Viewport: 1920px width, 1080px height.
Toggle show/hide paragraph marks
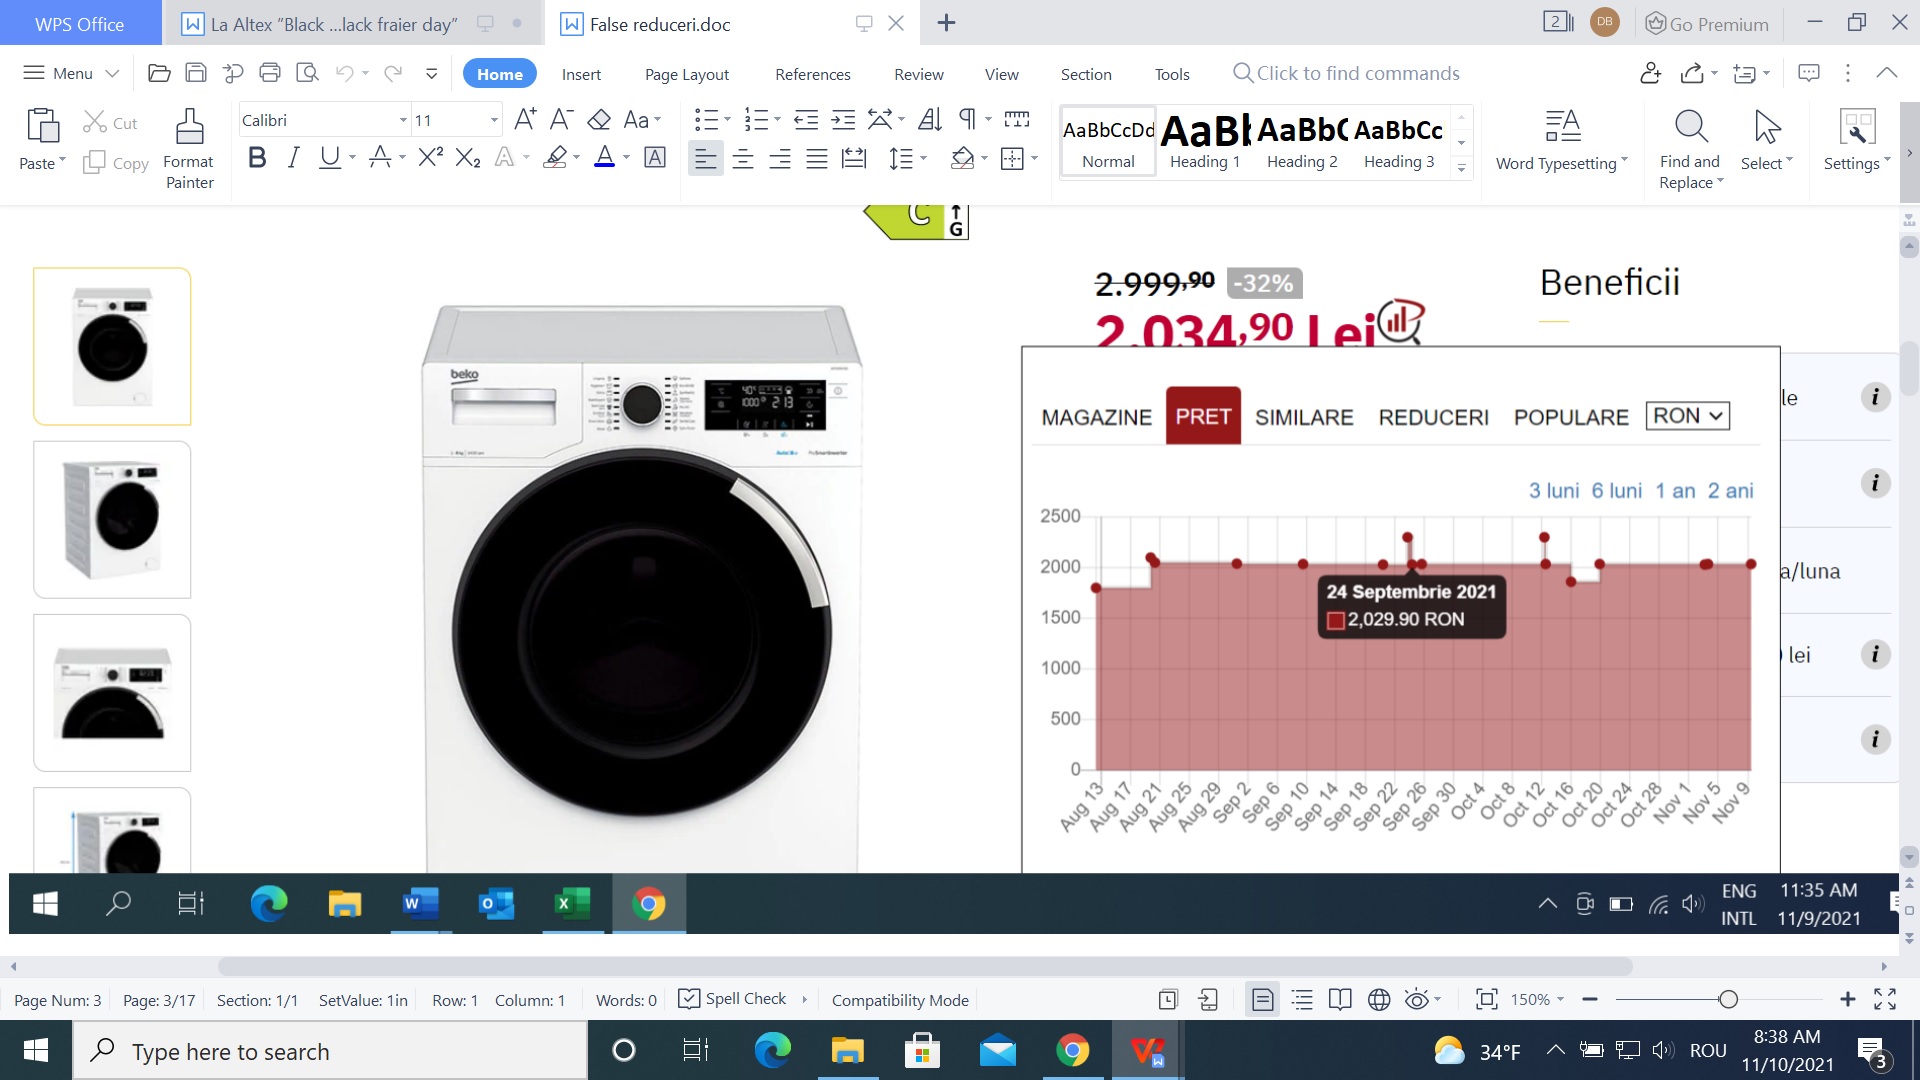966,120
